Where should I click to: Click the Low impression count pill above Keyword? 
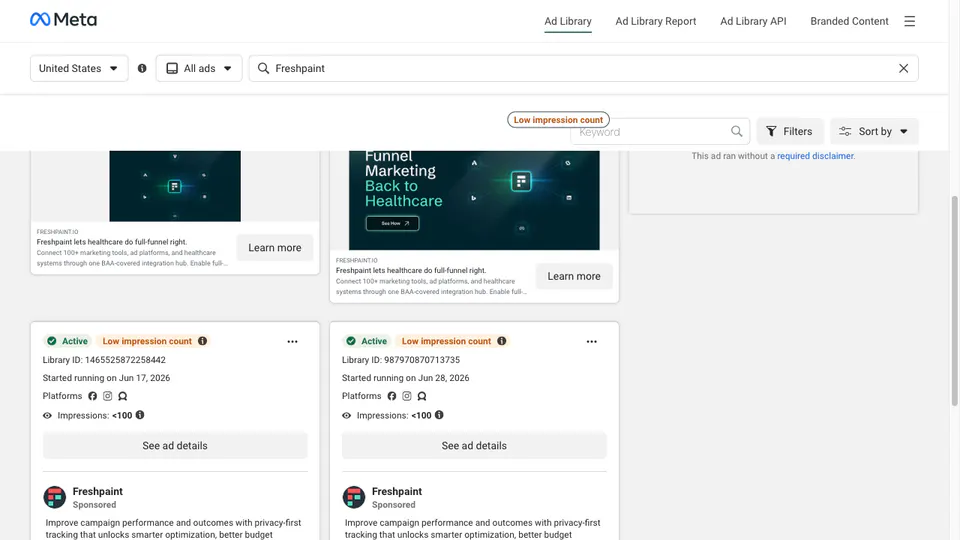[x=558, y=120]
